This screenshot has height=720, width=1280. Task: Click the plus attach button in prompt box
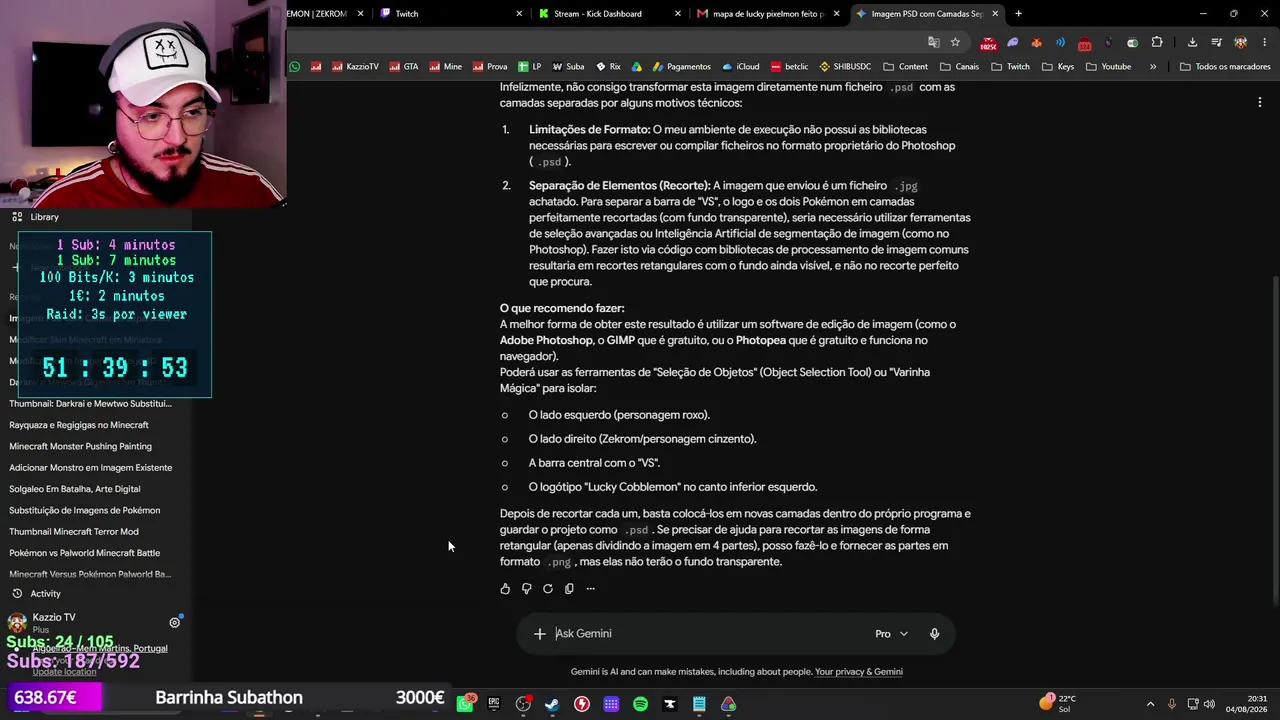pyautogui.click(x=539, y=634)
